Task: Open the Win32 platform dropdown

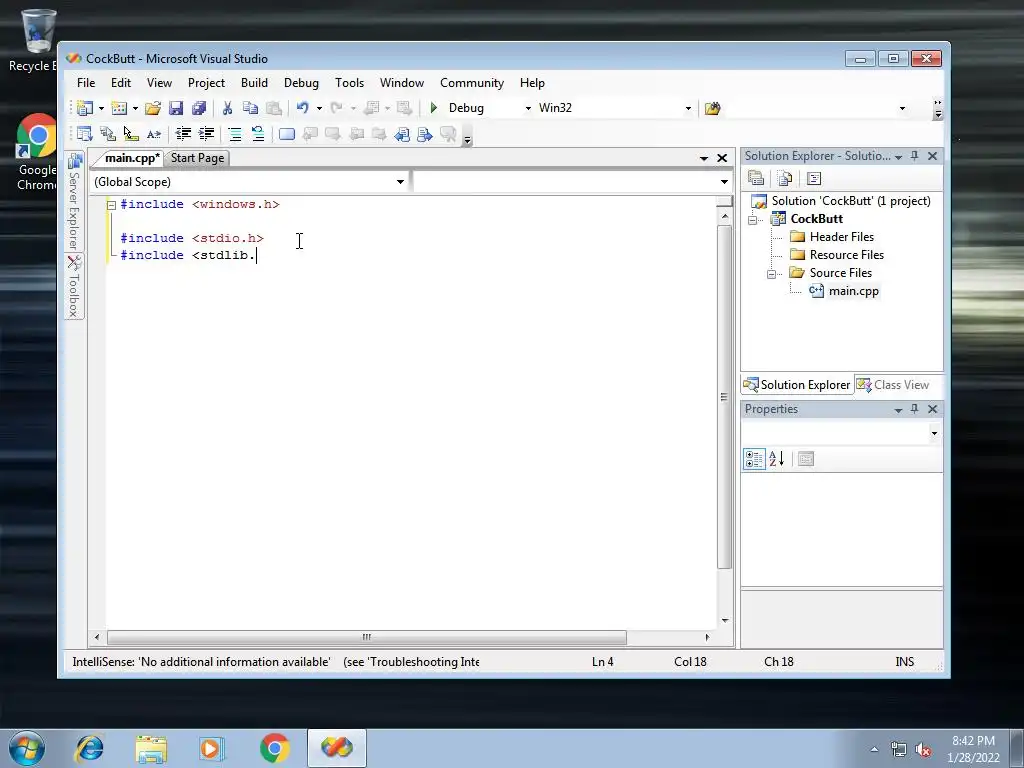Action: (688, 108)
